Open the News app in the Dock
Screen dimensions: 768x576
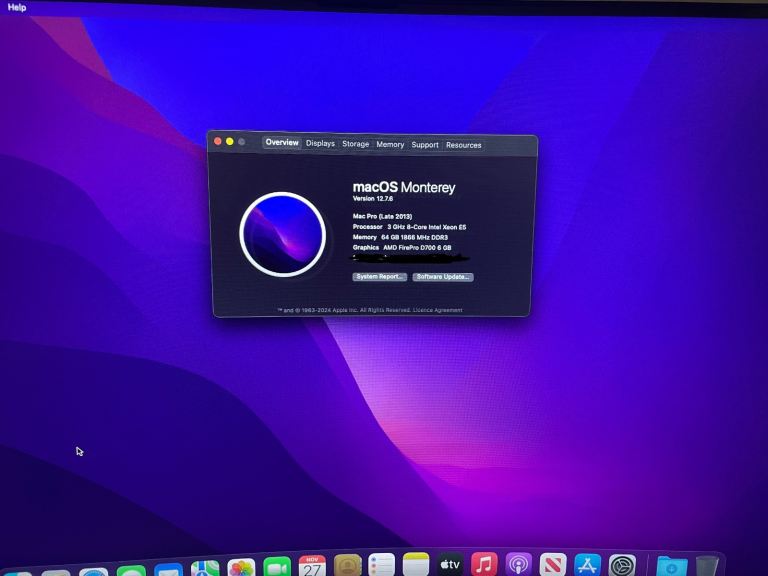tap(553, 565)
